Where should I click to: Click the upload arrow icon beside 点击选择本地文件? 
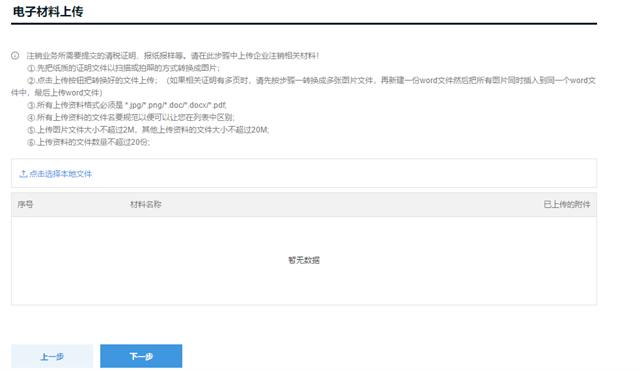23,174
